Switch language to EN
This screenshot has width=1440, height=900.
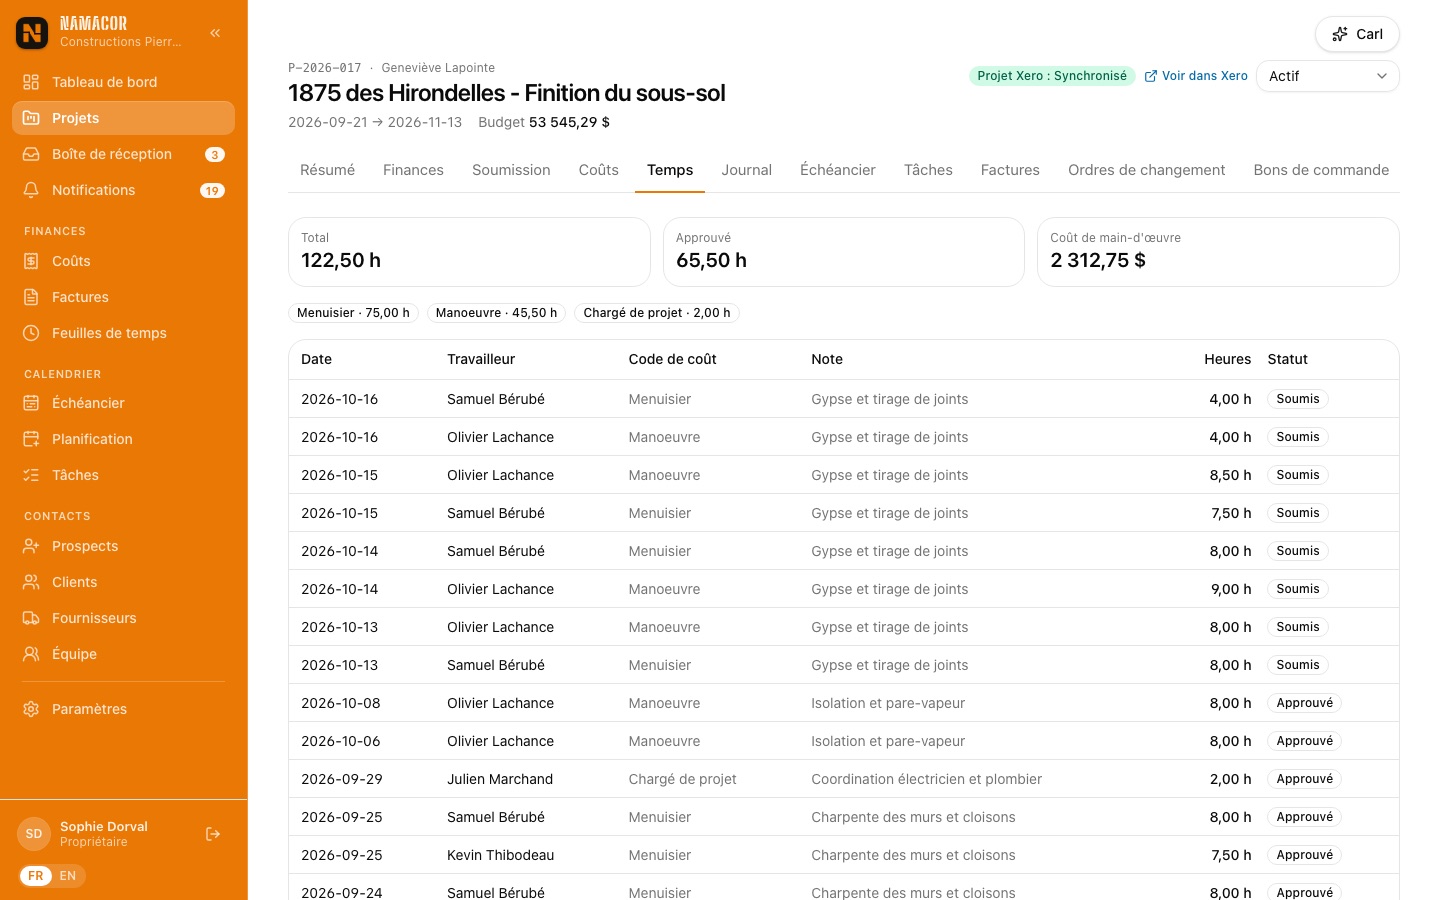(68, 876)
